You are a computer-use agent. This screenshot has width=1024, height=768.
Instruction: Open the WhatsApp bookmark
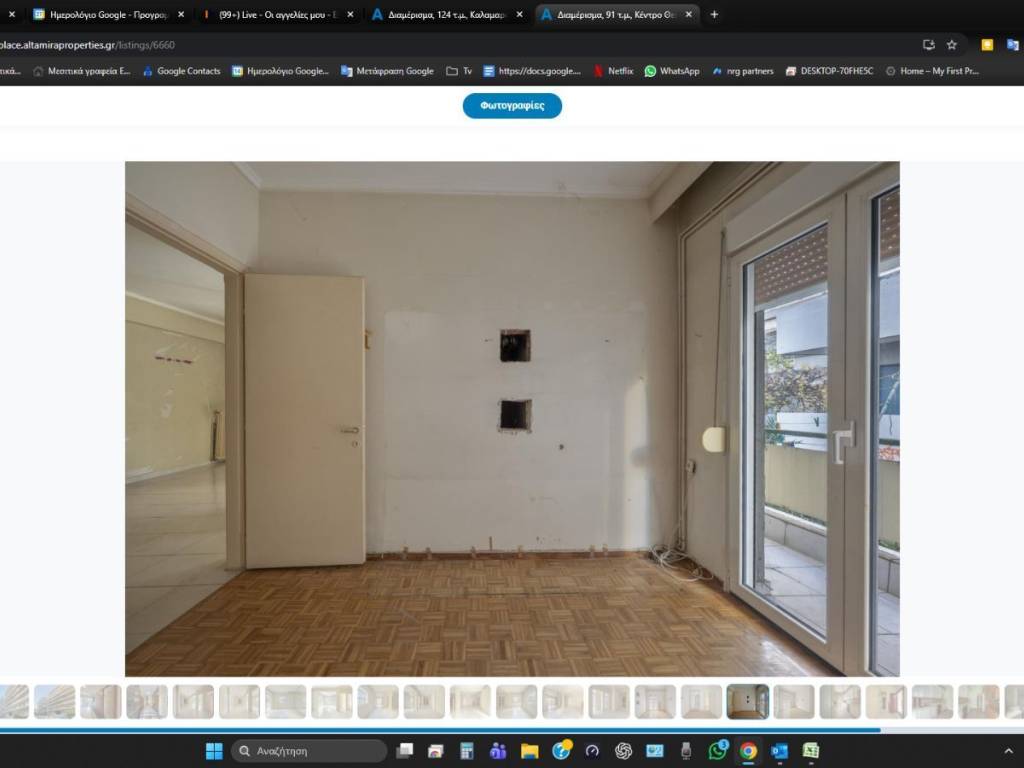671,71
